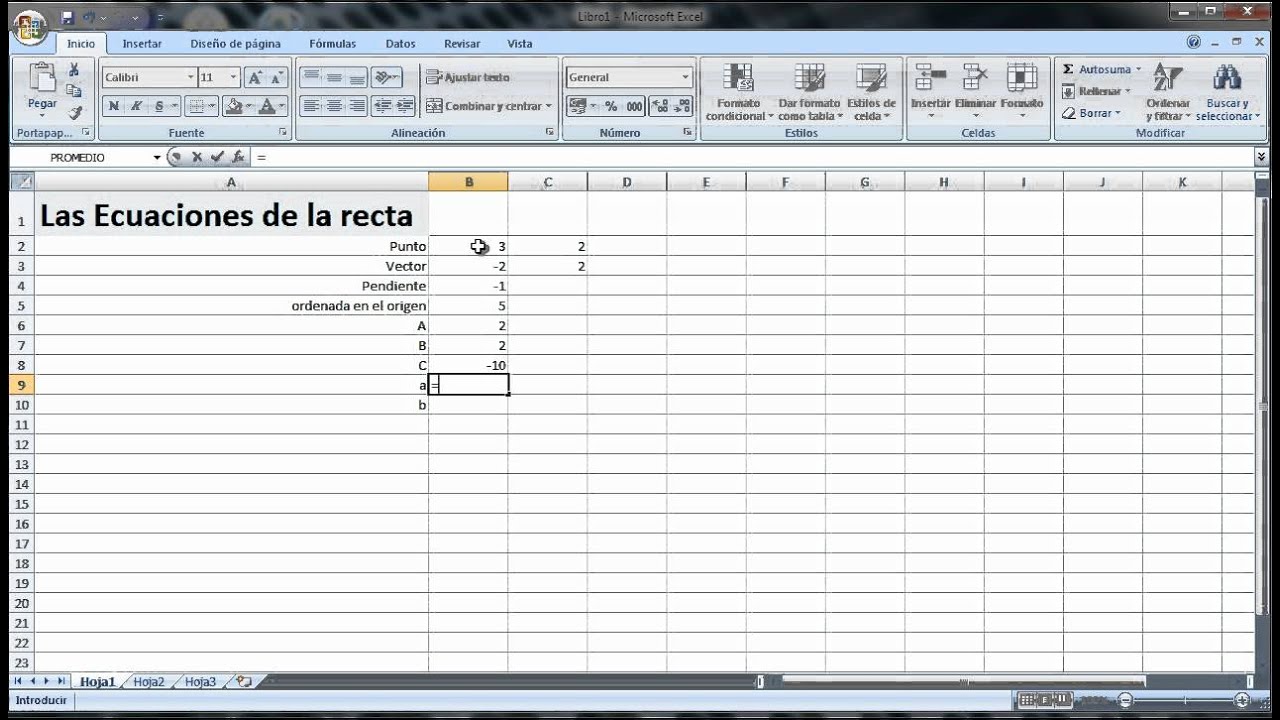
Task: Open Ordenar y filtrar menu
Action: pyautogui.click(x=1168, y=92)
